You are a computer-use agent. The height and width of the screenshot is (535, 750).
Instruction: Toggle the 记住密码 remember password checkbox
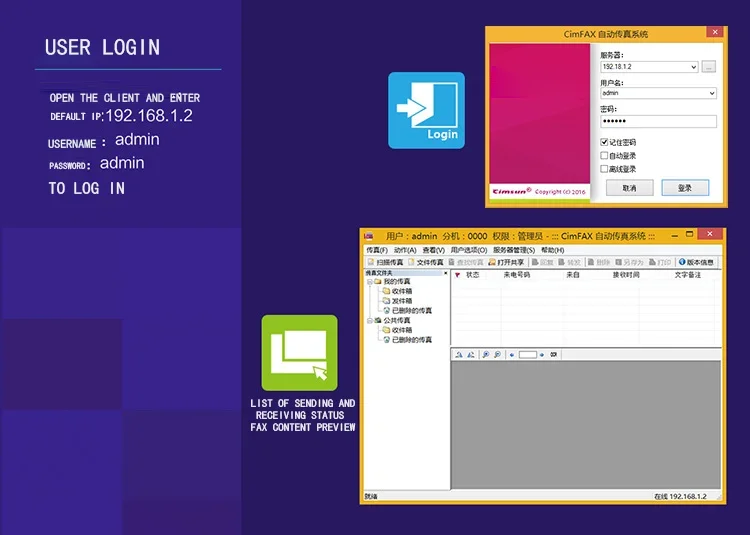[x=604, y=142]
